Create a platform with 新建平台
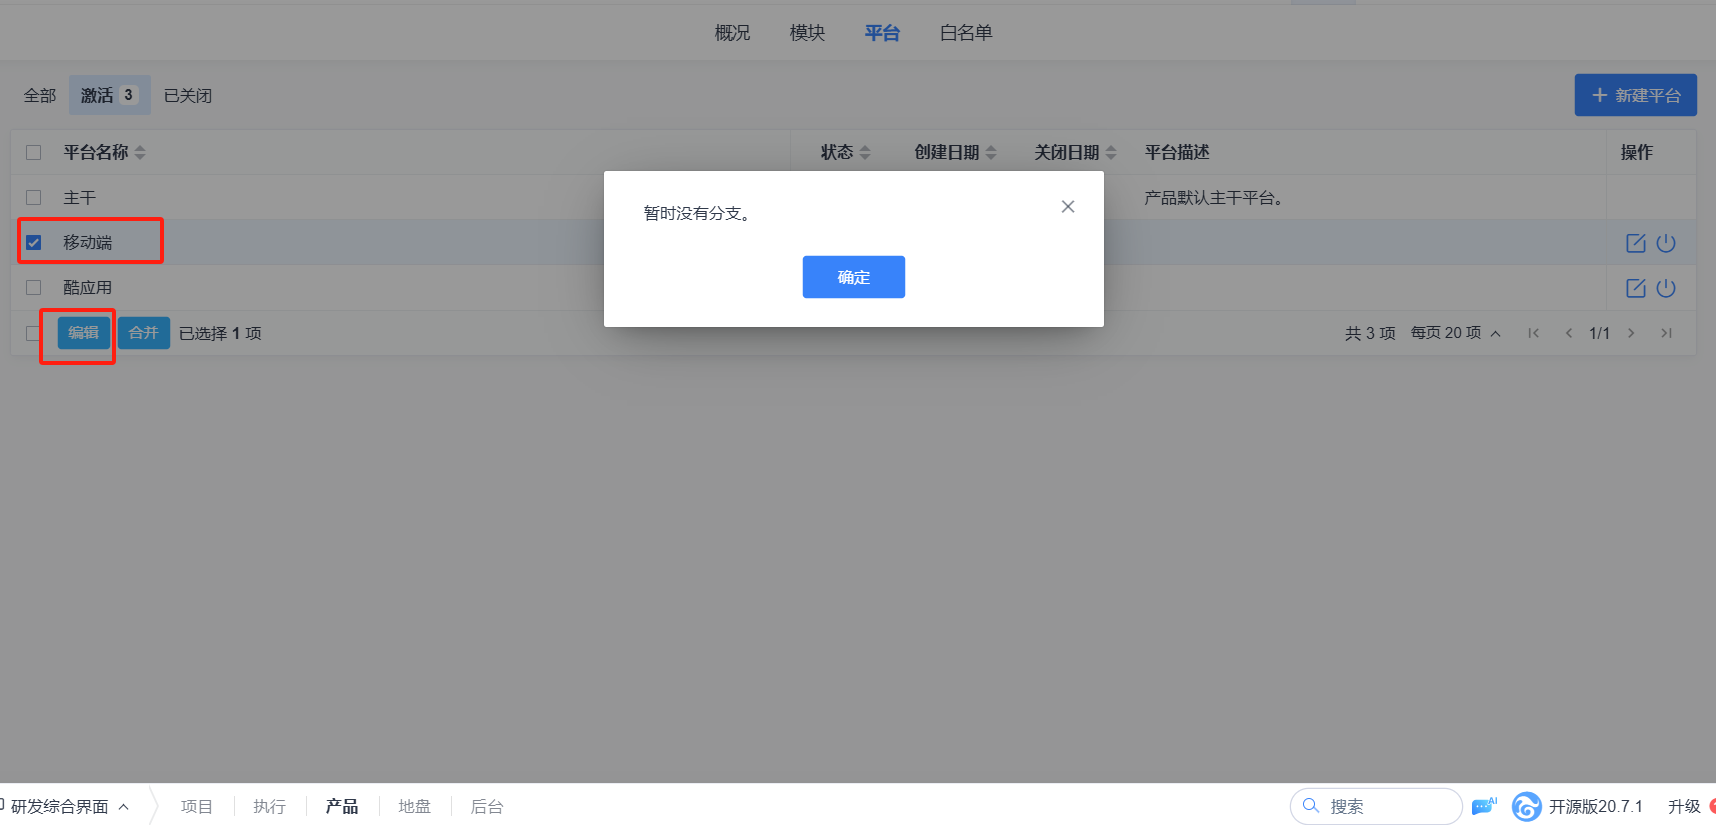 pyautogui.click(x=1636, y=95)
